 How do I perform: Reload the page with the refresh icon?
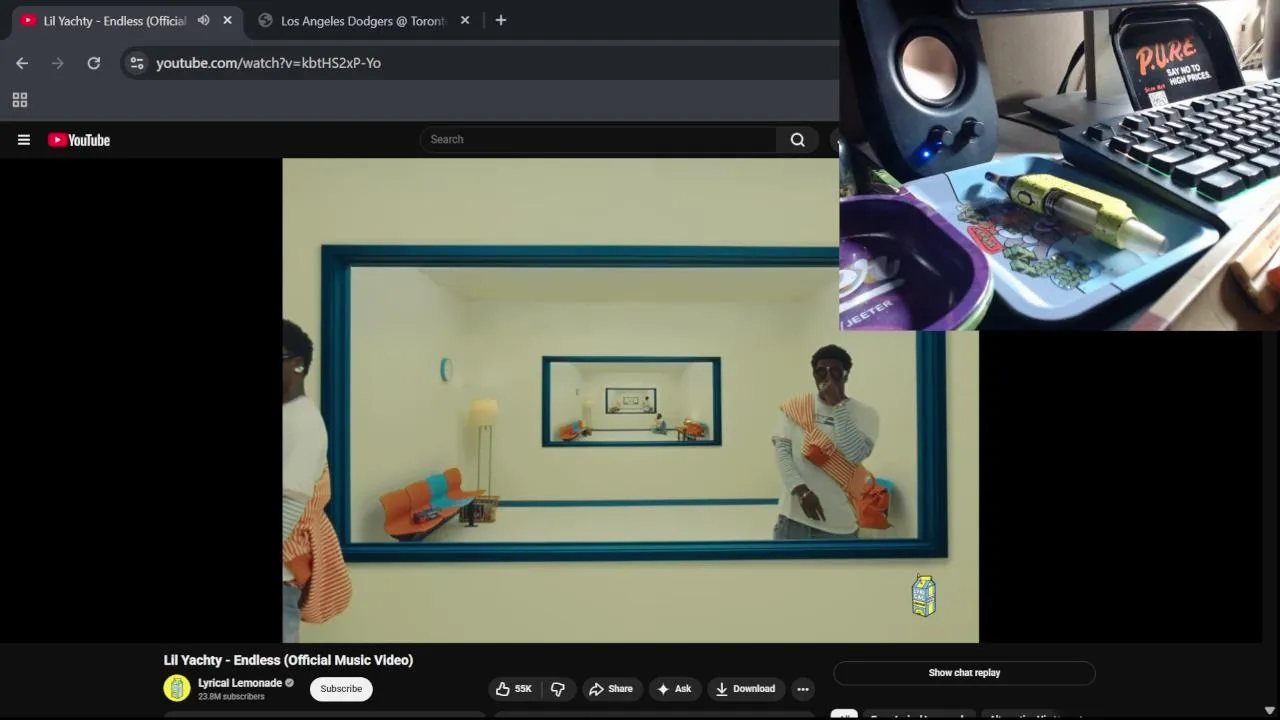click(x=93, y=63)
